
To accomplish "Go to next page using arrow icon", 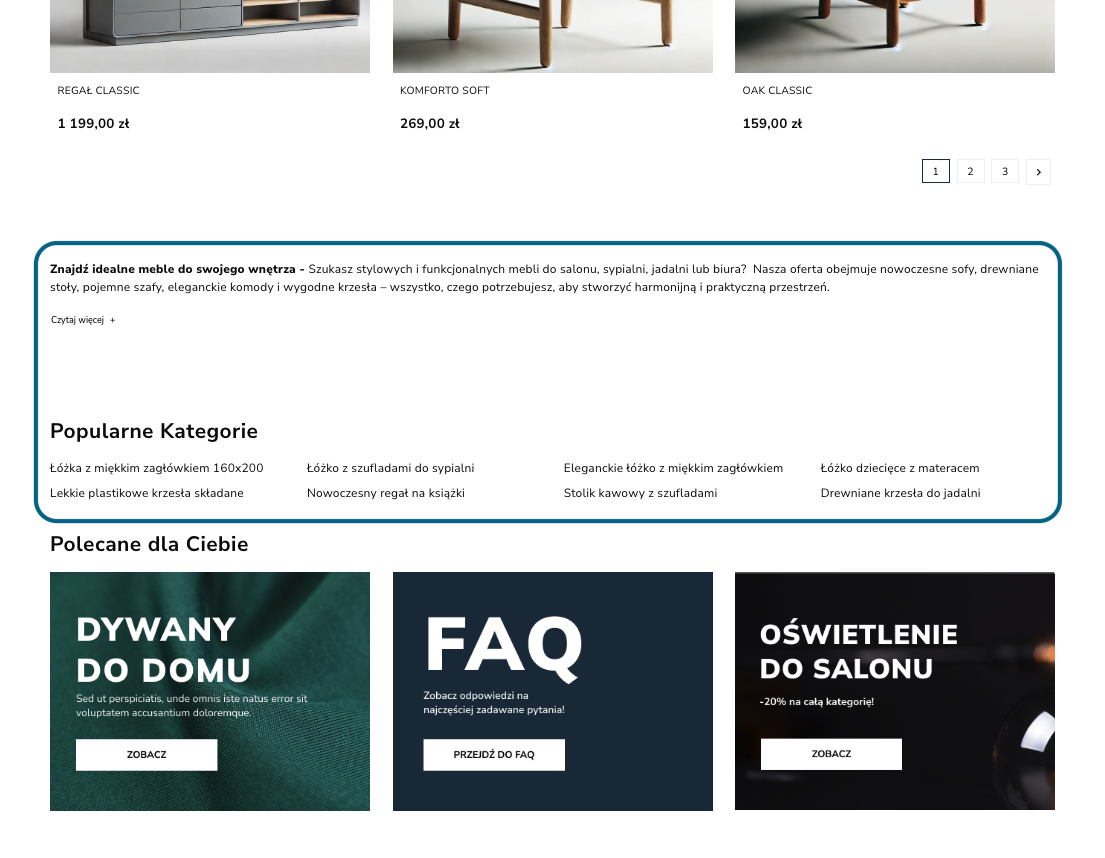I will (1038, 172).
